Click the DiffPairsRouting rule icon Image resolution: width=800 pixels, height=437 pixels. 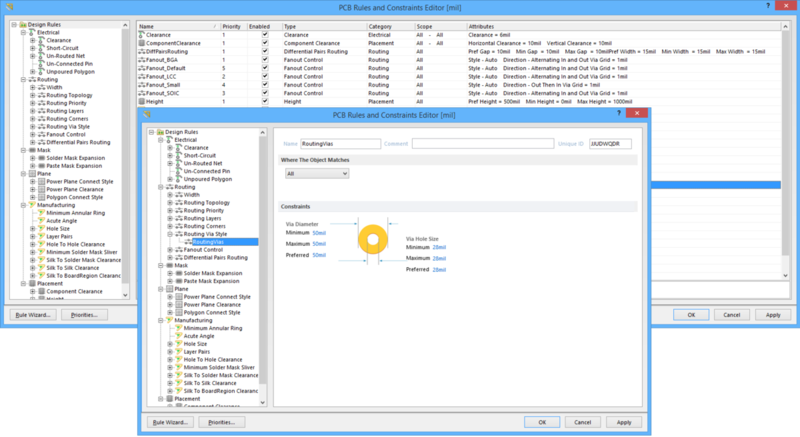click(x=140, y=52)
